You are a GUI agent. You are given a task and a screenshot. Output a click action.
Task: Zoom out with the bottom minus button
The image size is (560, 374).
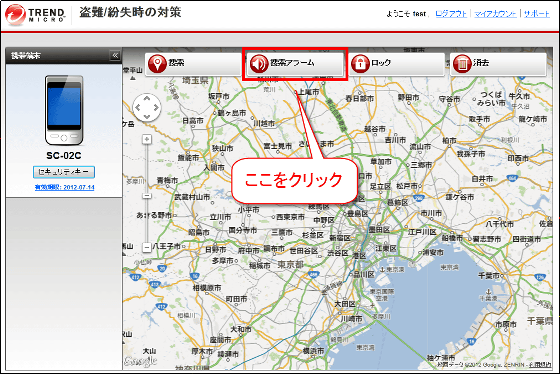(147, 247)
